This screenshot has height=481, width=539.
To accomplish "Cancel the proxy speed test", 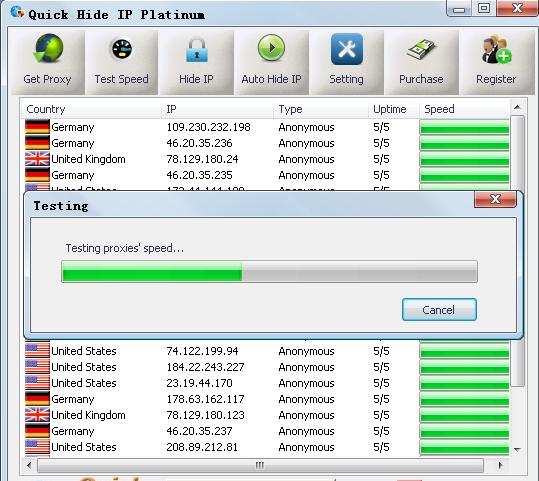I will click(439, 310).
